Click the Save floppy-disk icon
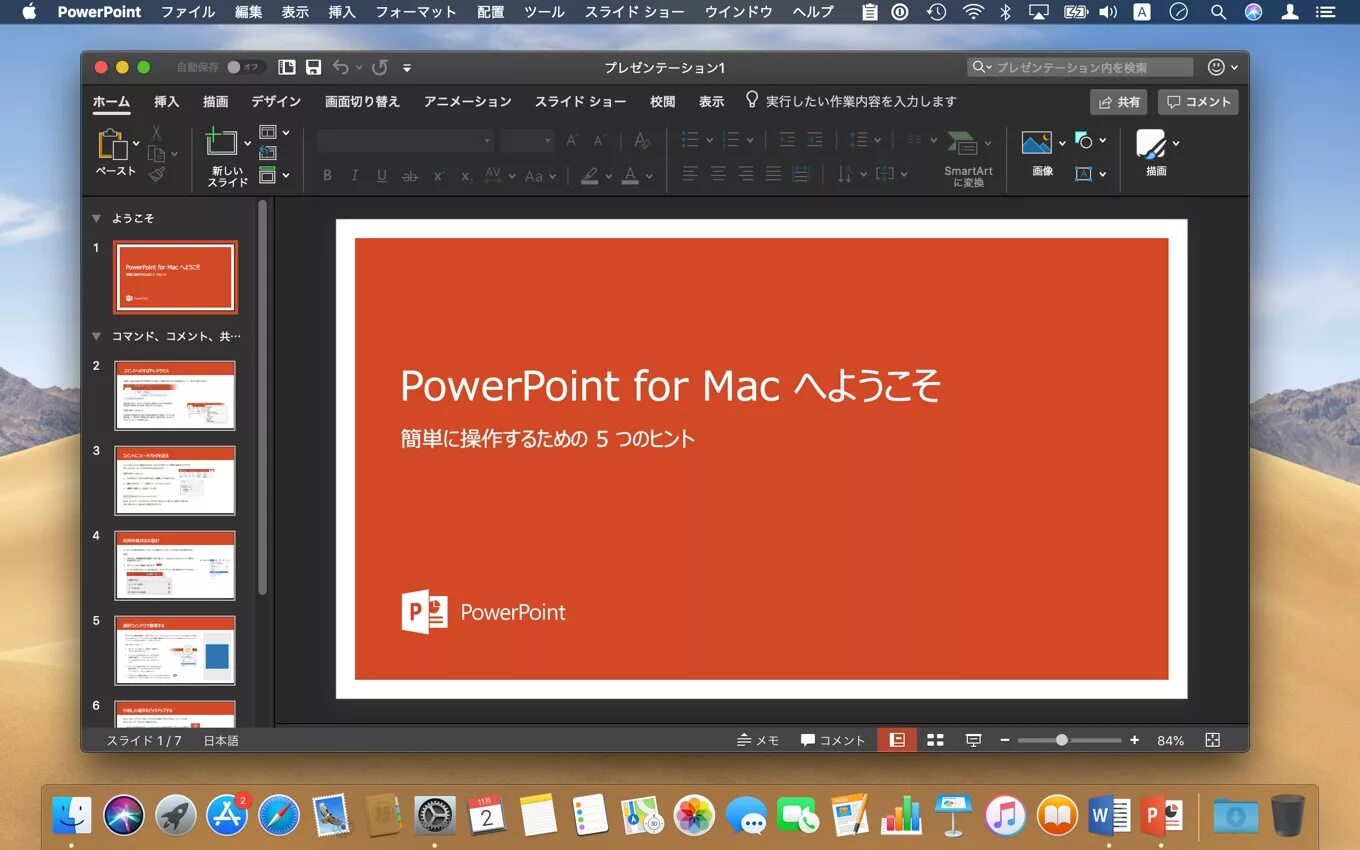Image resolution: width=1360 pixels, height=850 pixels. tap(314, 67)
